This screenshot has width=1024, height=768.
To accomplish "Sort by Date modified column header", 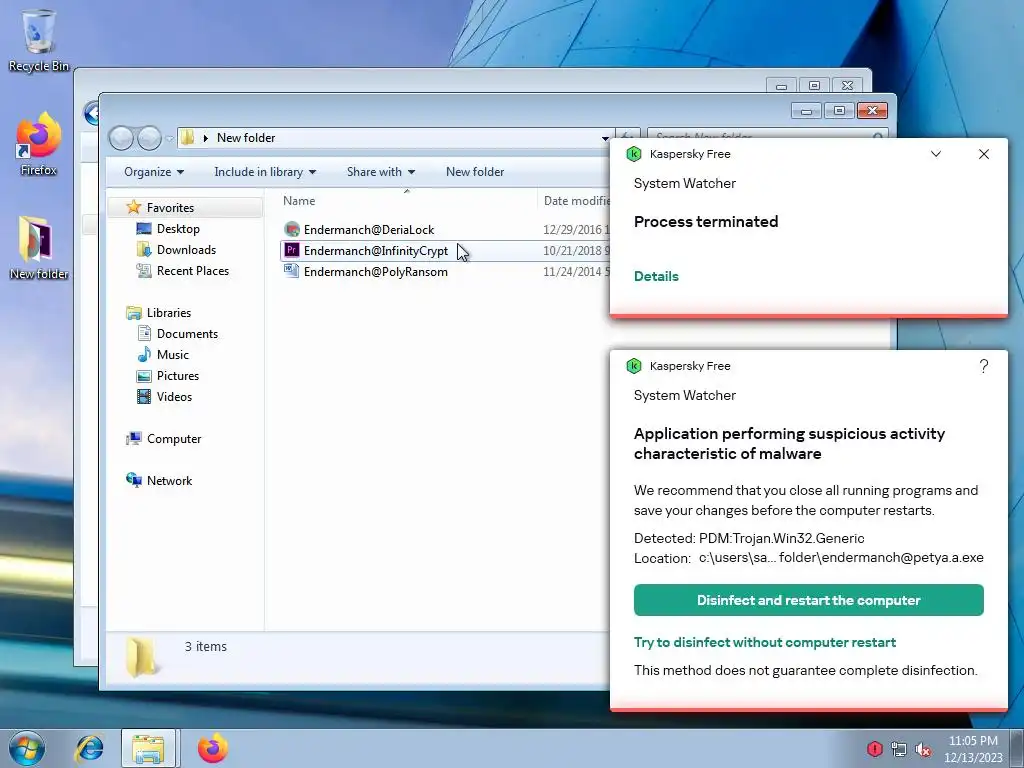I will [x=576, y=200].
